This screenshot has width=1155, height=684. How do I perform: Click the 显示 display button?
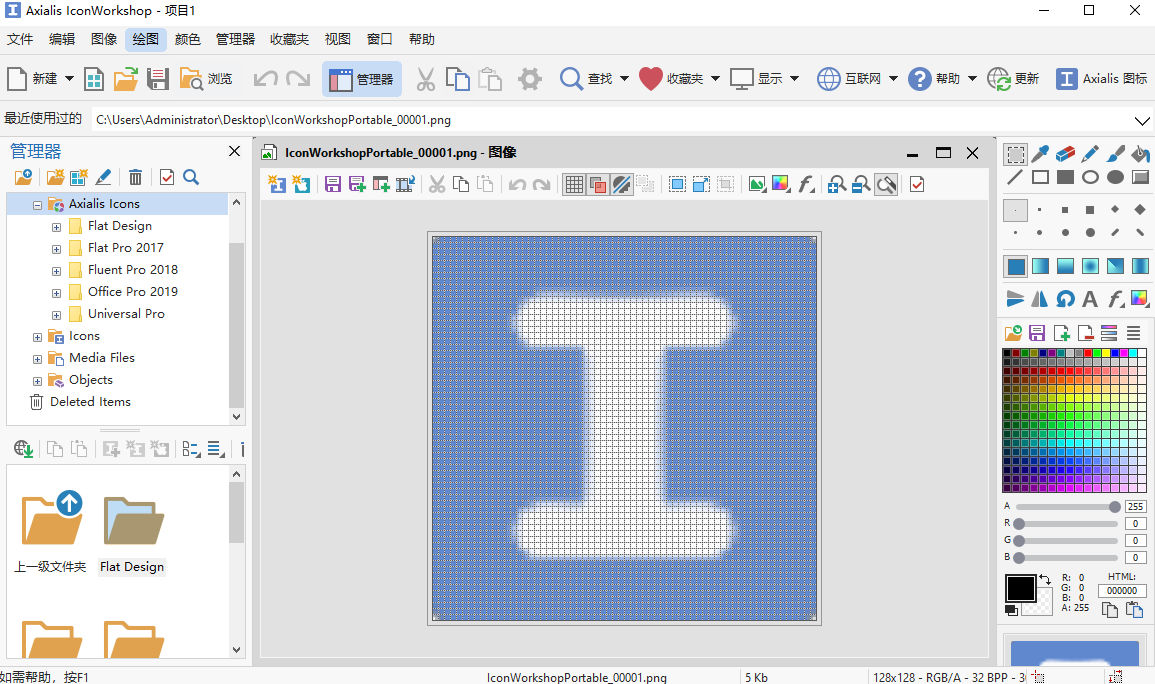756,79
